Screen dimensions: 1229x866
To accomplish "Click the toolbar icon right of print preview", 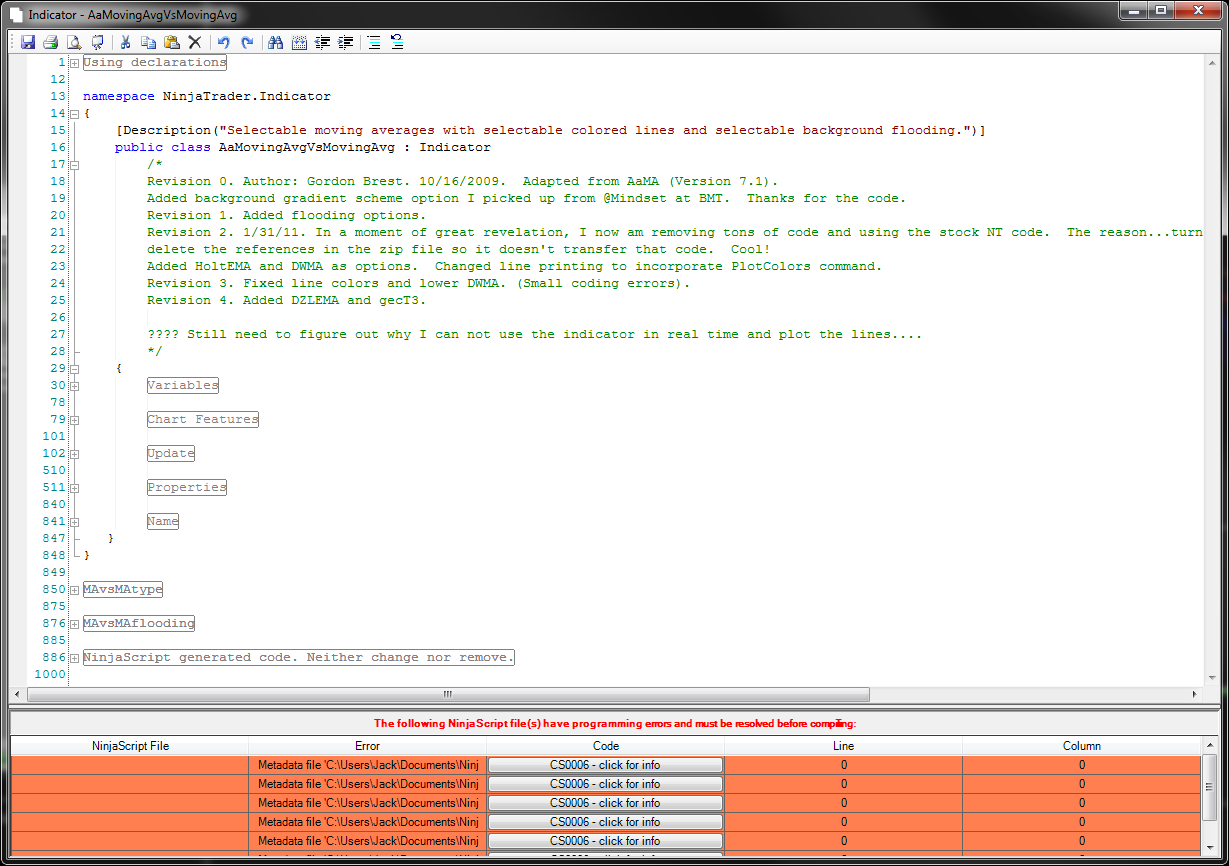I will 97,42.
